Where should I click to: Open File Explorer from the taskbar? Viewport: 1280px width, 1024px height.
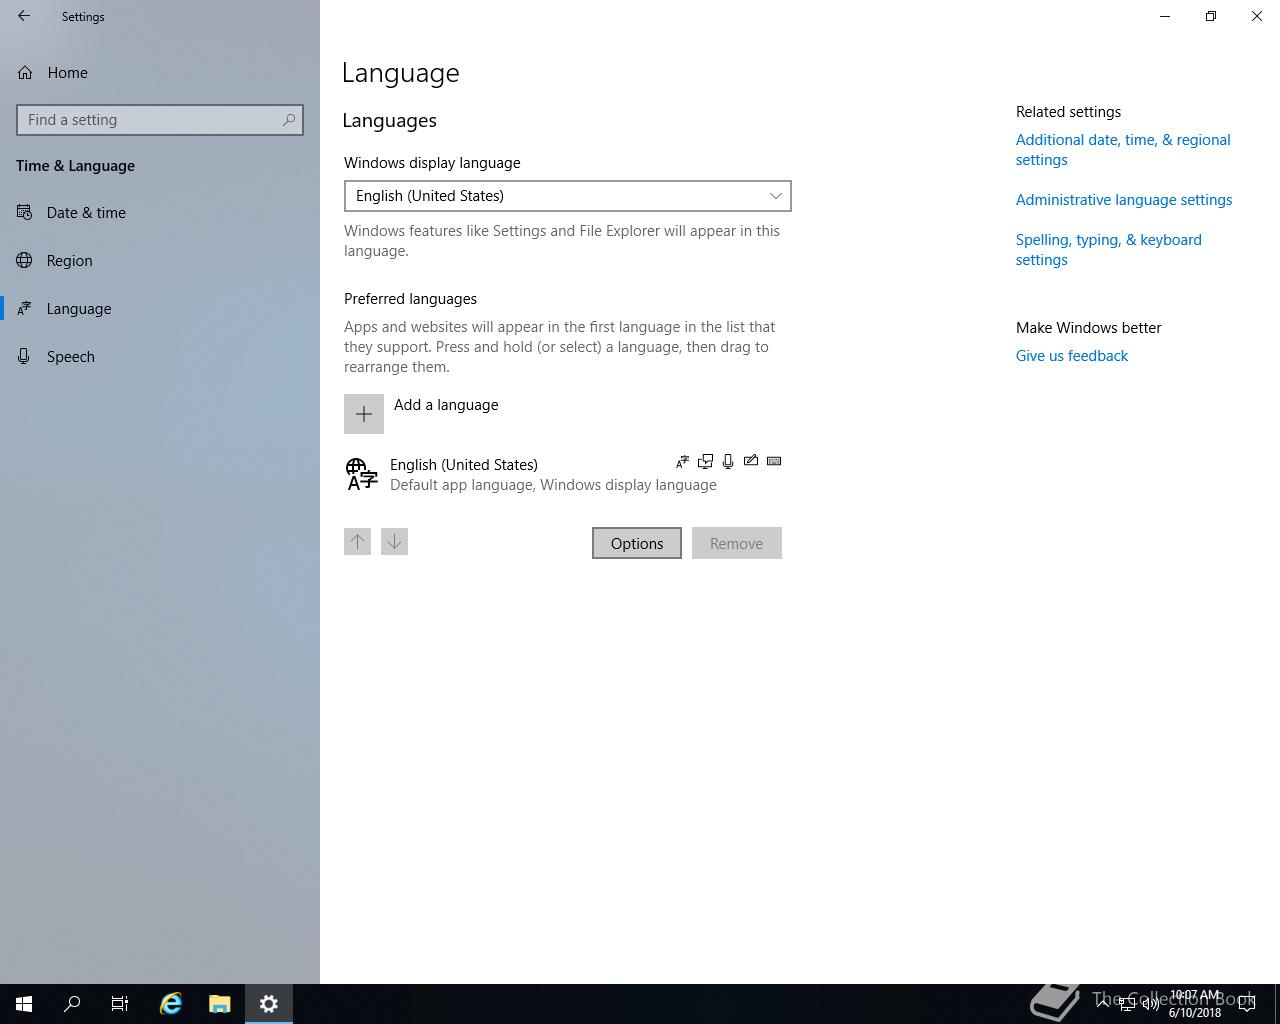pyautogui.click(x=220, y=1004)
